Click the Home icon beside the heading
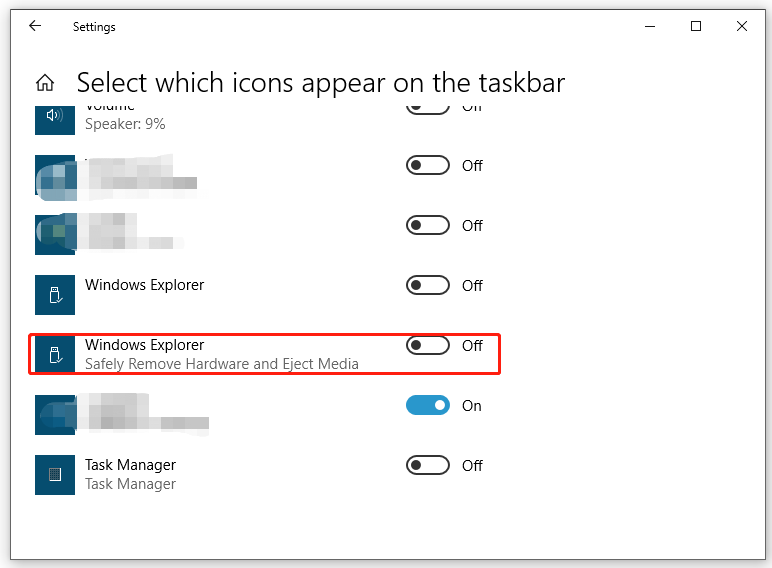 pyautogui.click(x=45, y=83)
